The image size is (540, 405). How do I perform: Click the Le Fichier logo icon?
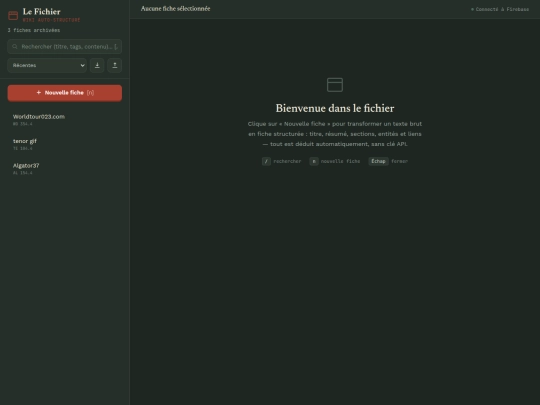[x=13, y=15]
